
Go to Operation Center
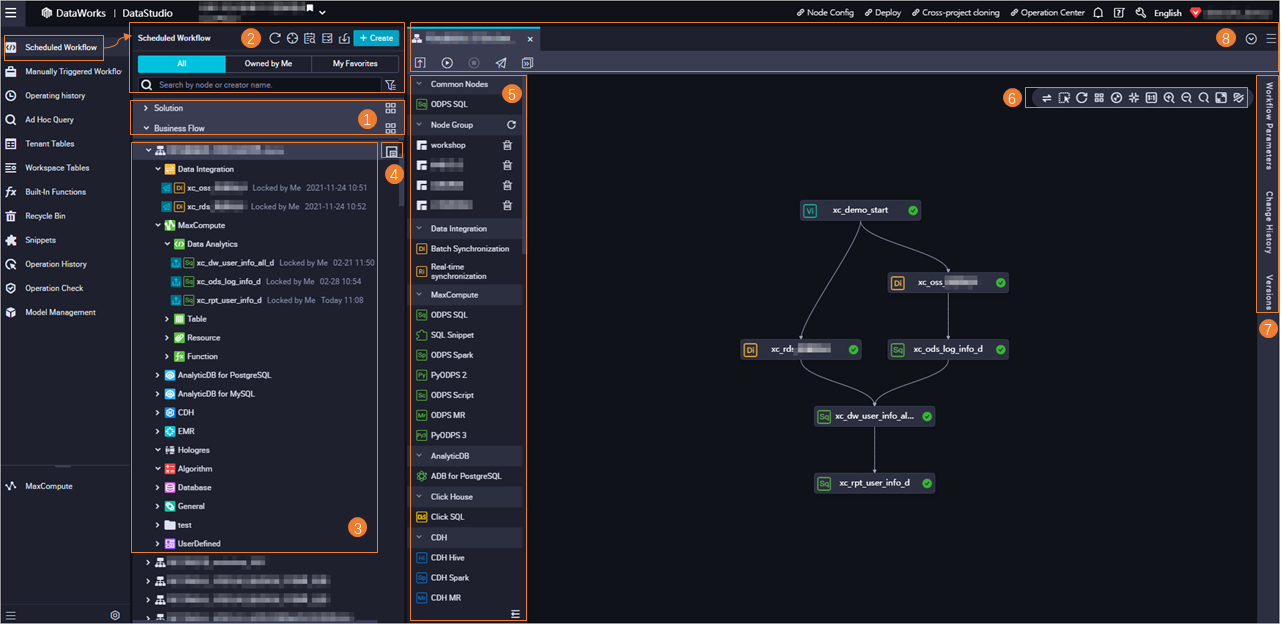point(1047,13)
